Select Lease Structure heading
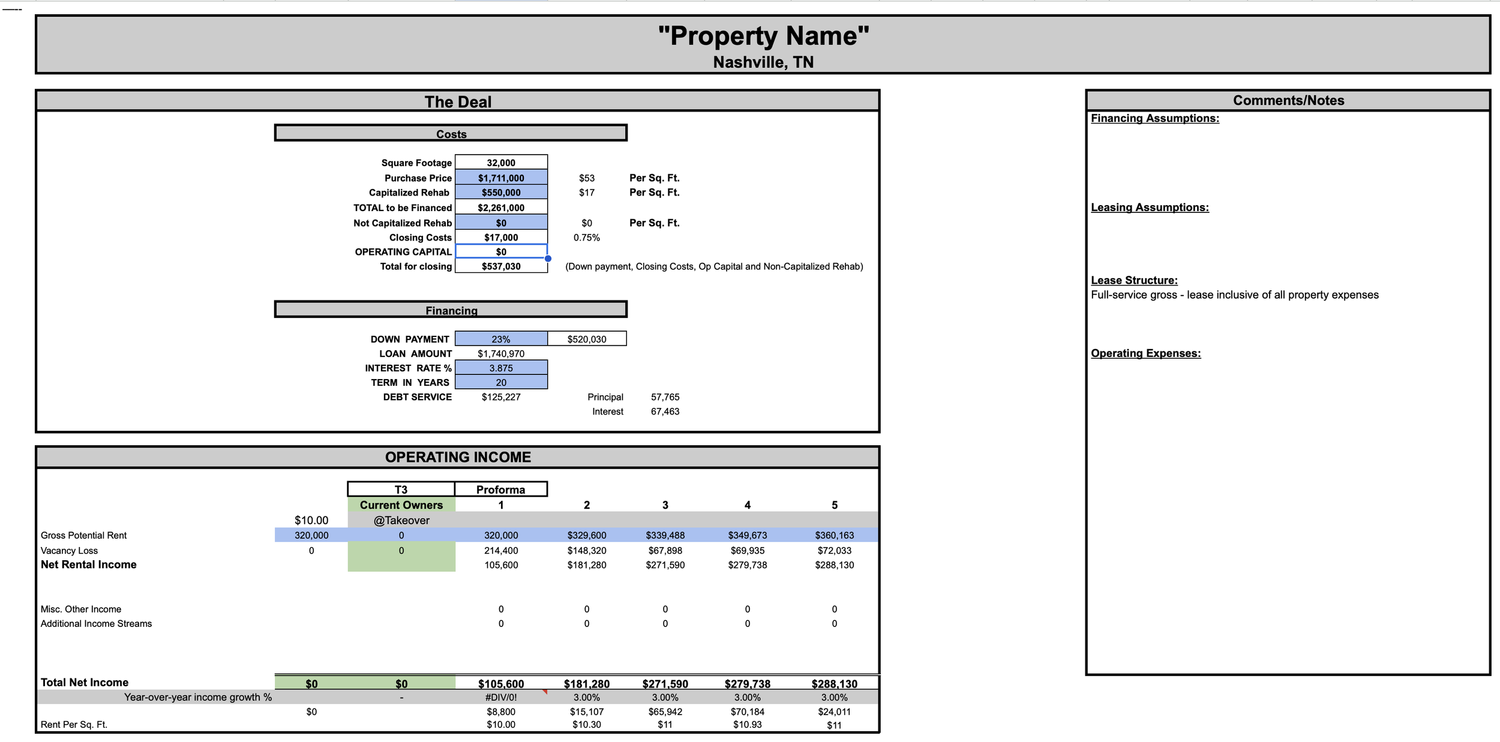Viewport: 1500px width, 742px height. (x=1134, y=280)
